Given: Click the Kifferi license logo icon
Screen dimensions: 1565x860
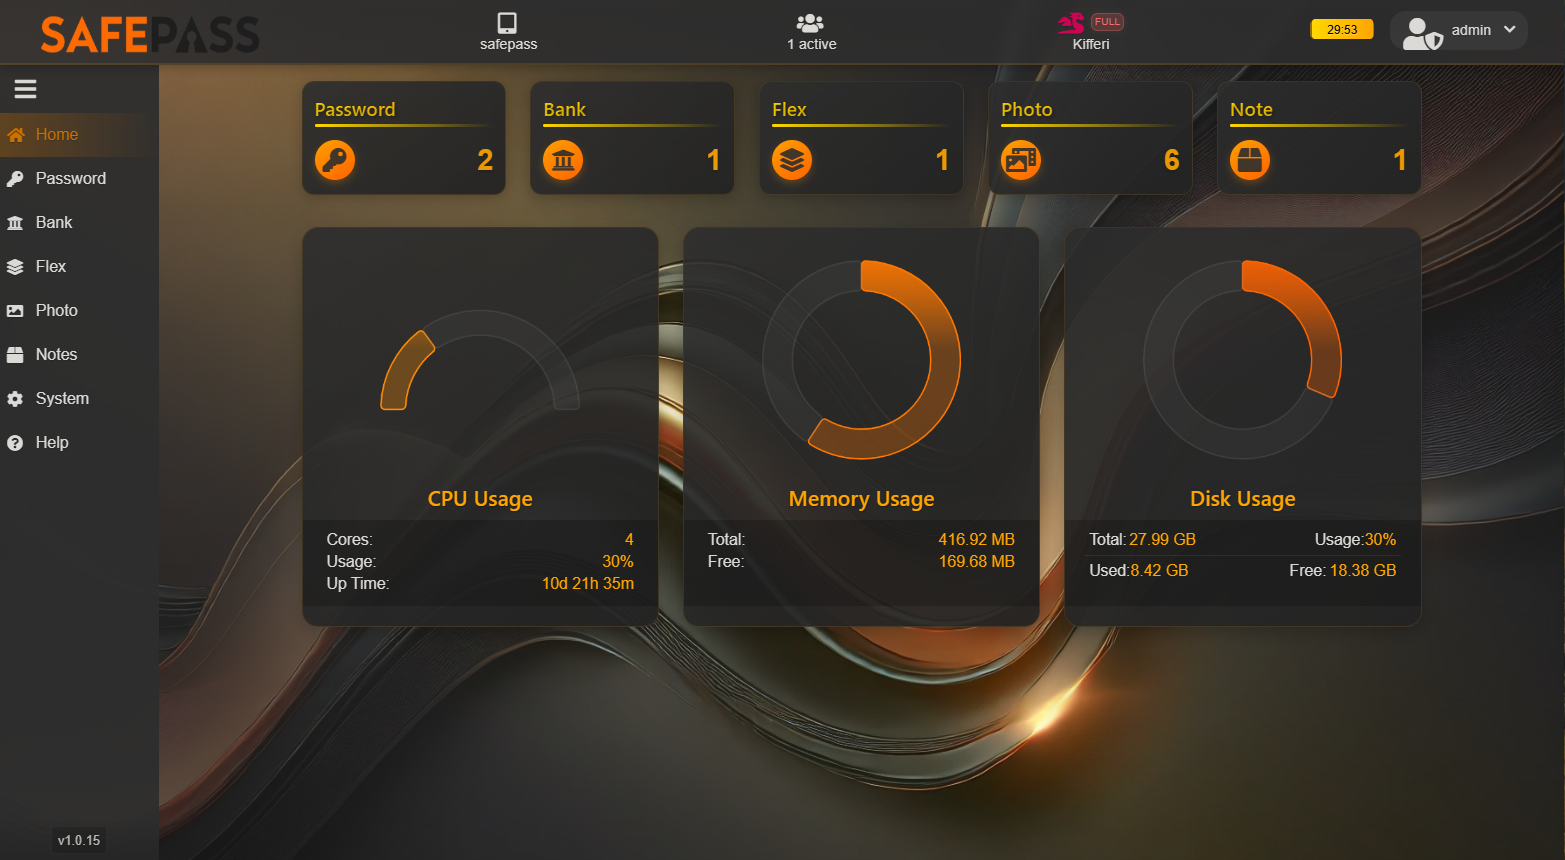Looking at the screenshot, I should pos(1071,23).
